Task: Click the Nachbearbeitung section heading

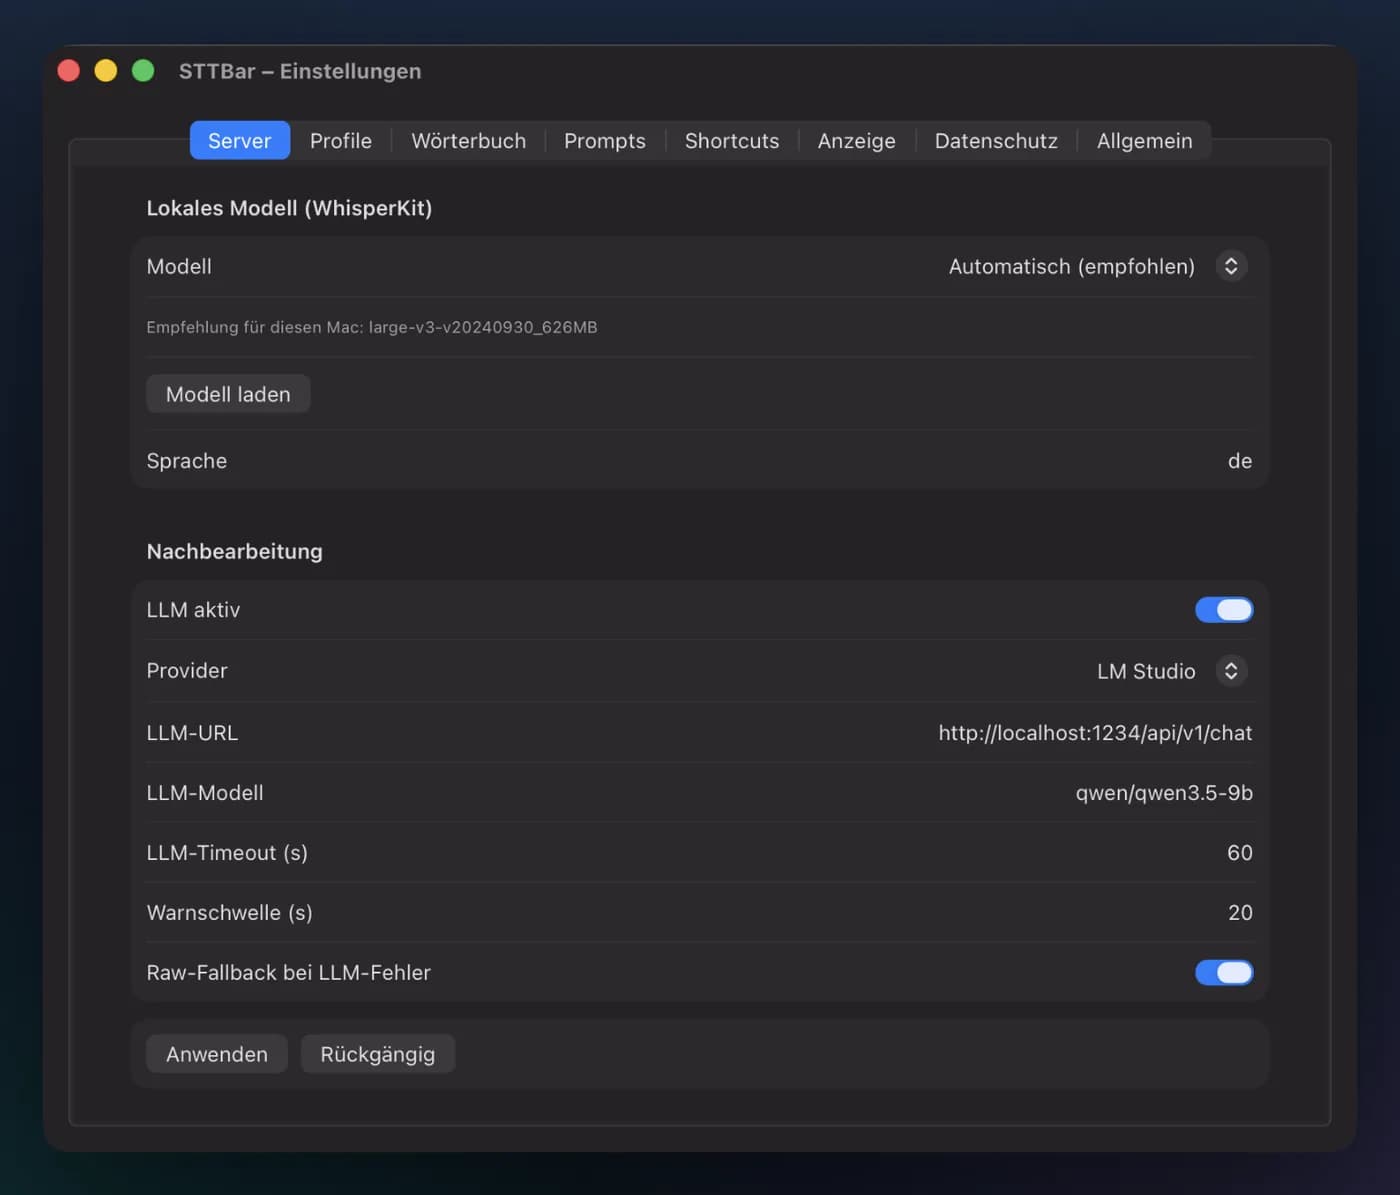Action: tap(234, 551)
